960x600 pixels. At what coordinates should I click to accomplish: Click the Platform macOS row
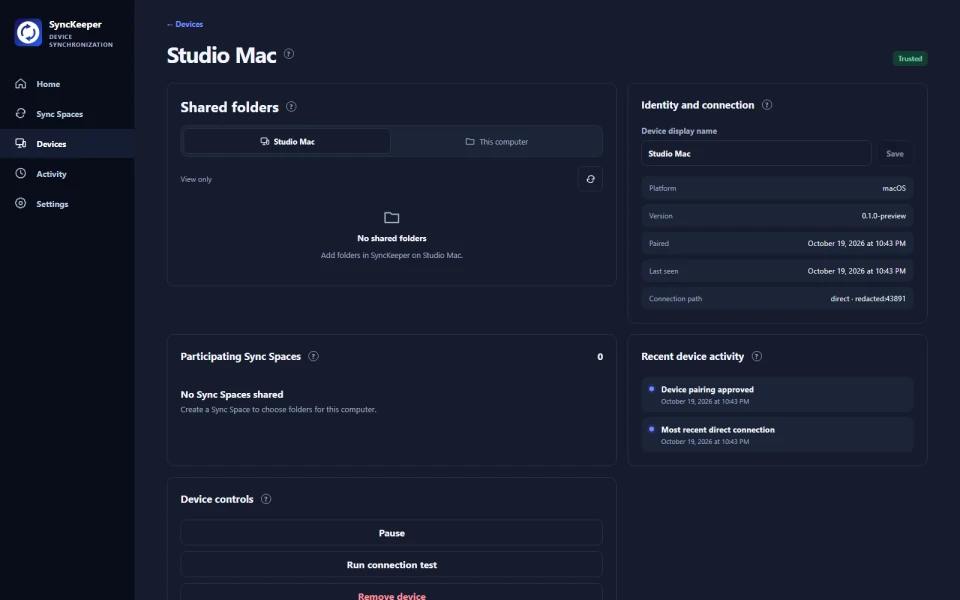tap(777, 188)
